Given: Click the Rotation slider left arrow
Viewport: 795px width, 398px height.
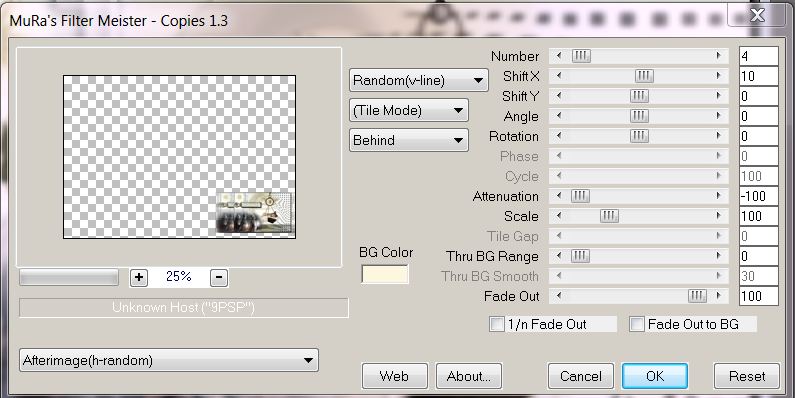Looking at the screenshot, I should tap(559, 136).
